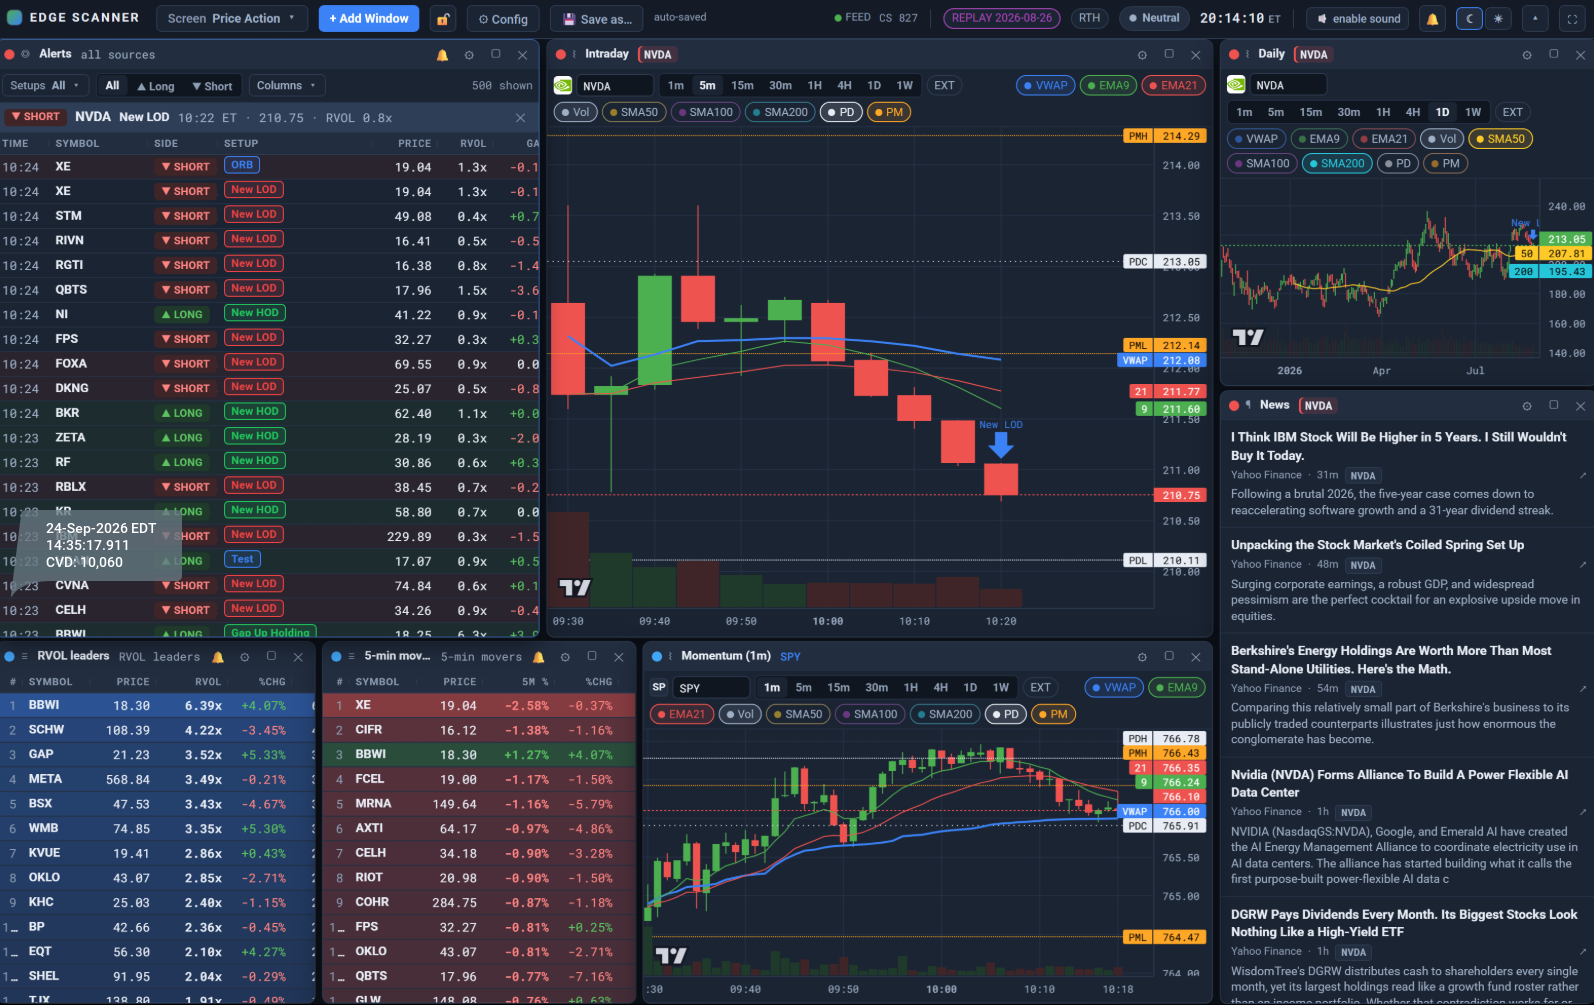Select XE row in 5-min movers
1594x1005 pixels.
[x=479, y=706]
